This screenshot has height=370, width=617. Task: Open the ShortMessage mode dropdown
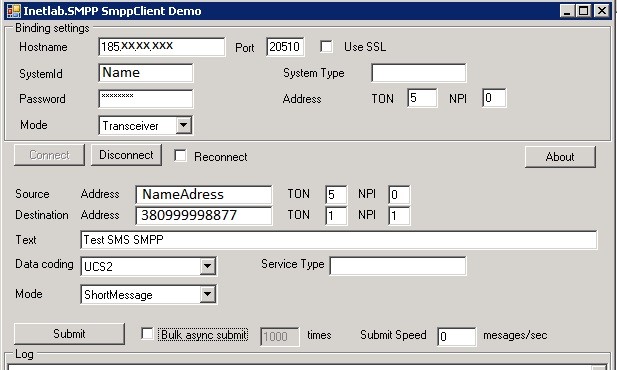coord(207,294)
